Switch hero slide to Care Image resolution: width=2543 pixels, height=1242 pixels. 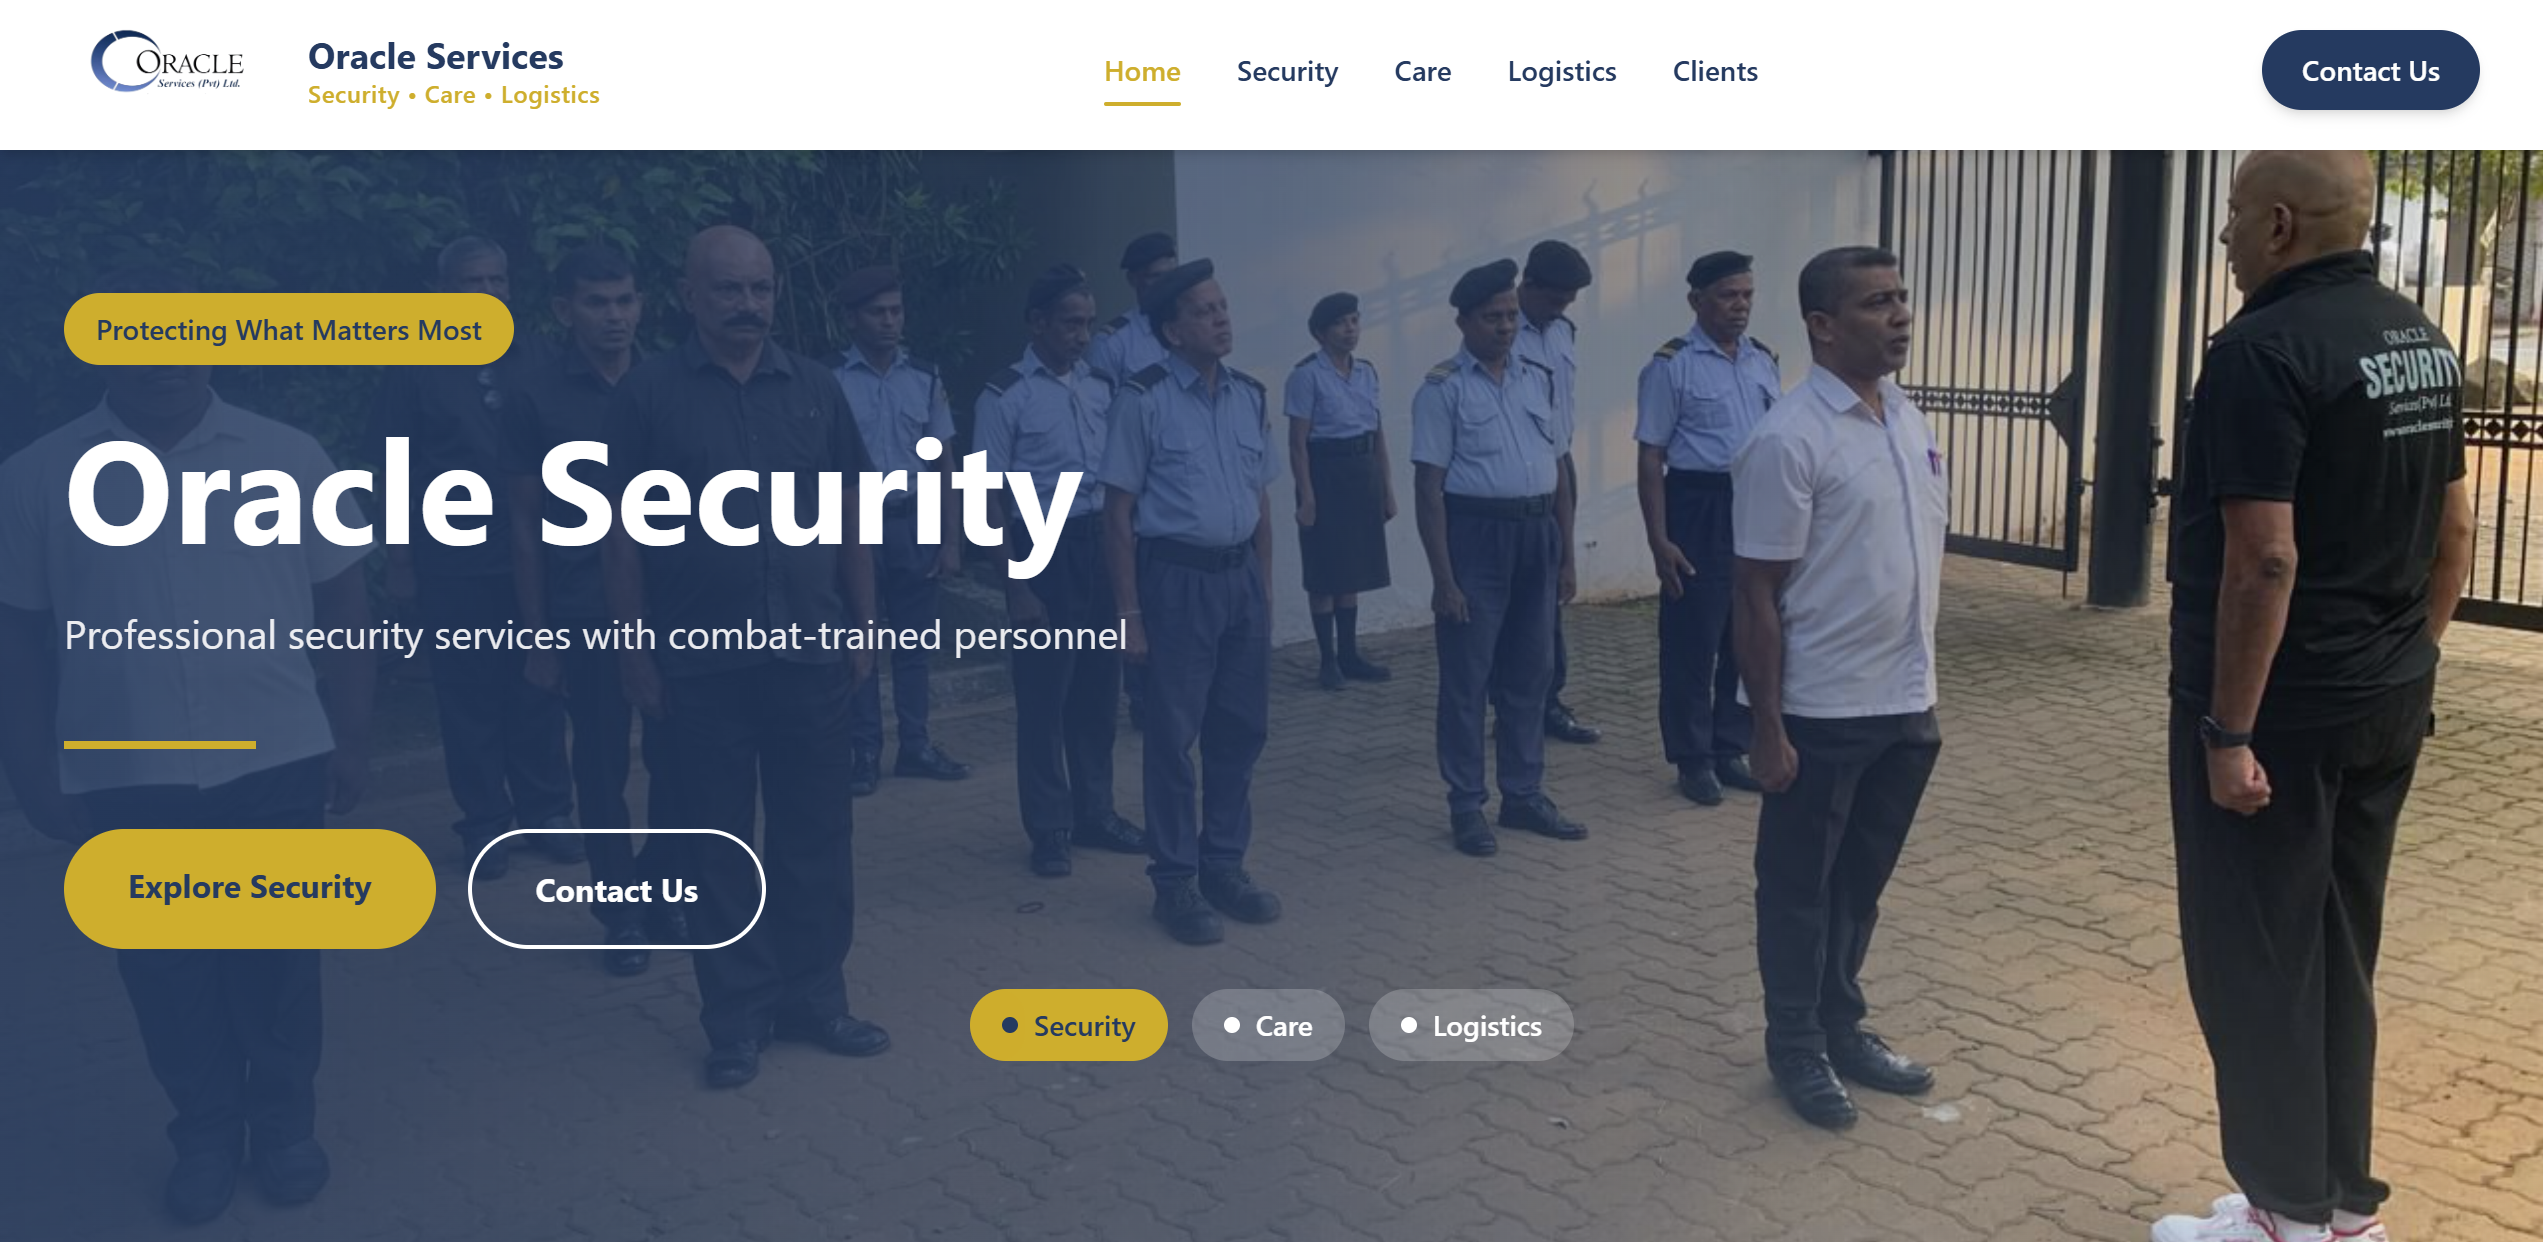click(x=1268, y=1025)
